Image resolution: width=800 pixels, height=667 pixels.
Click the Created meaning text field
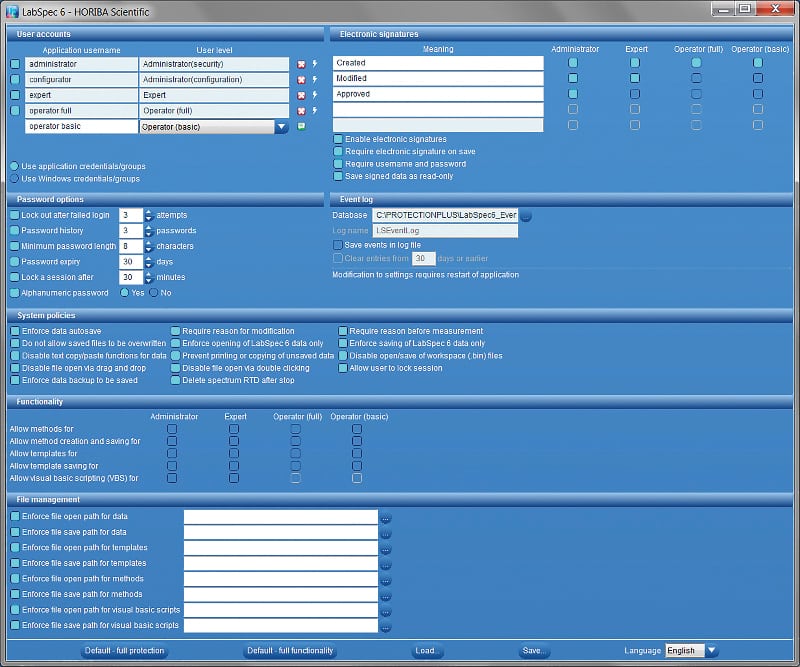click(x=438, y=63)
